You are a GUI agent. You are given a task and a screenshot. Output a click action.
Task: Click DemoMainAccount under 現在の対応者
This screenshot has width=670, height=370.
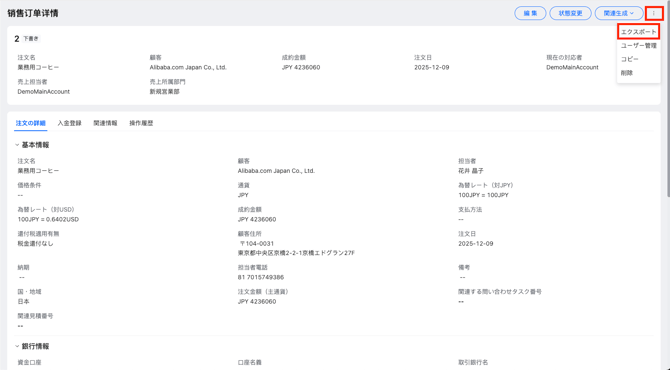[x=572, y=68]
